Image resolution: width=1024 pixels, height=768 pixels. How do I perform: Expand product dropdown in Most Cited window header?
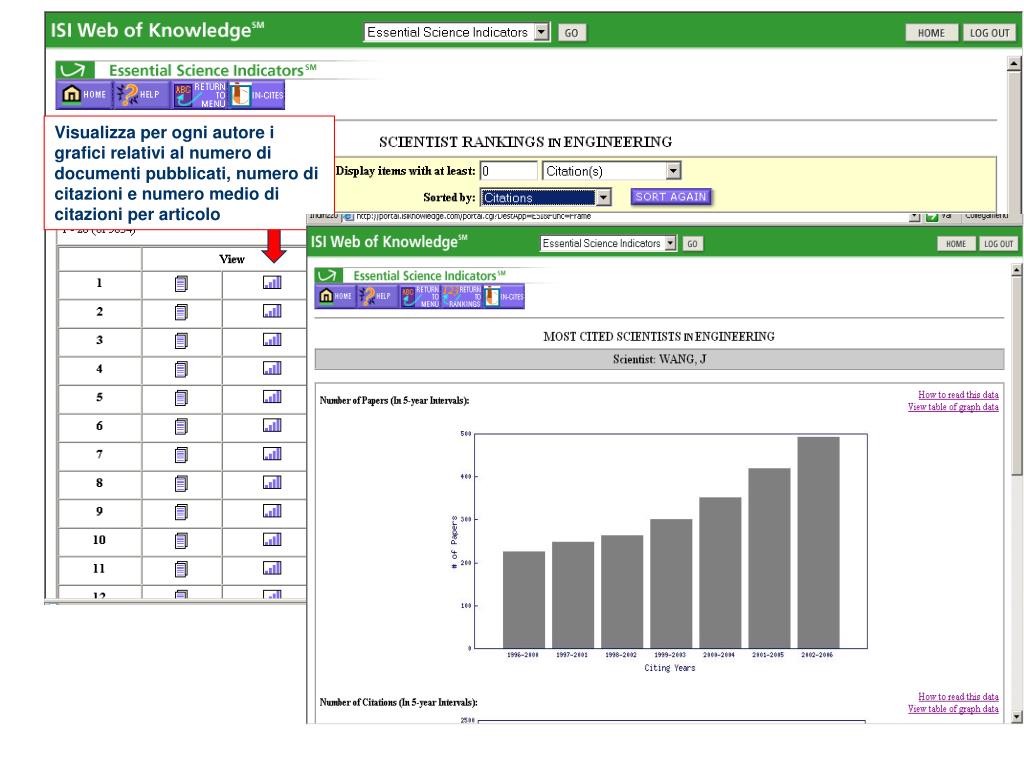[670, 243]
